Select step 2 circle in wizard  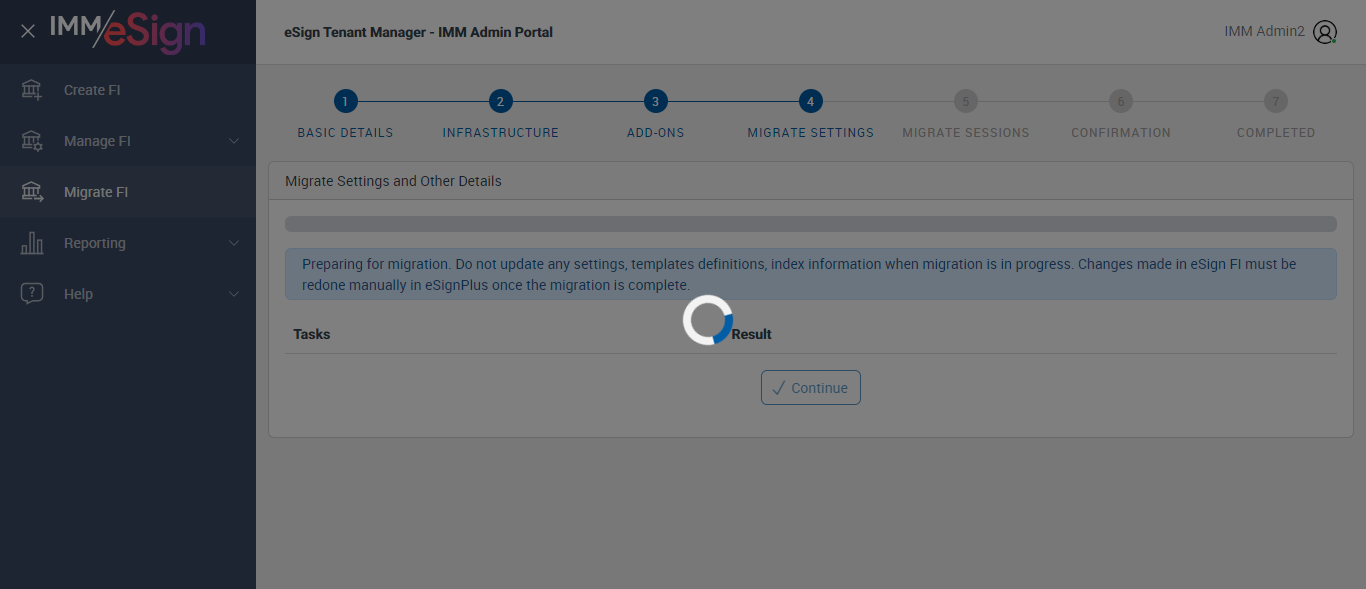[501, 101]
